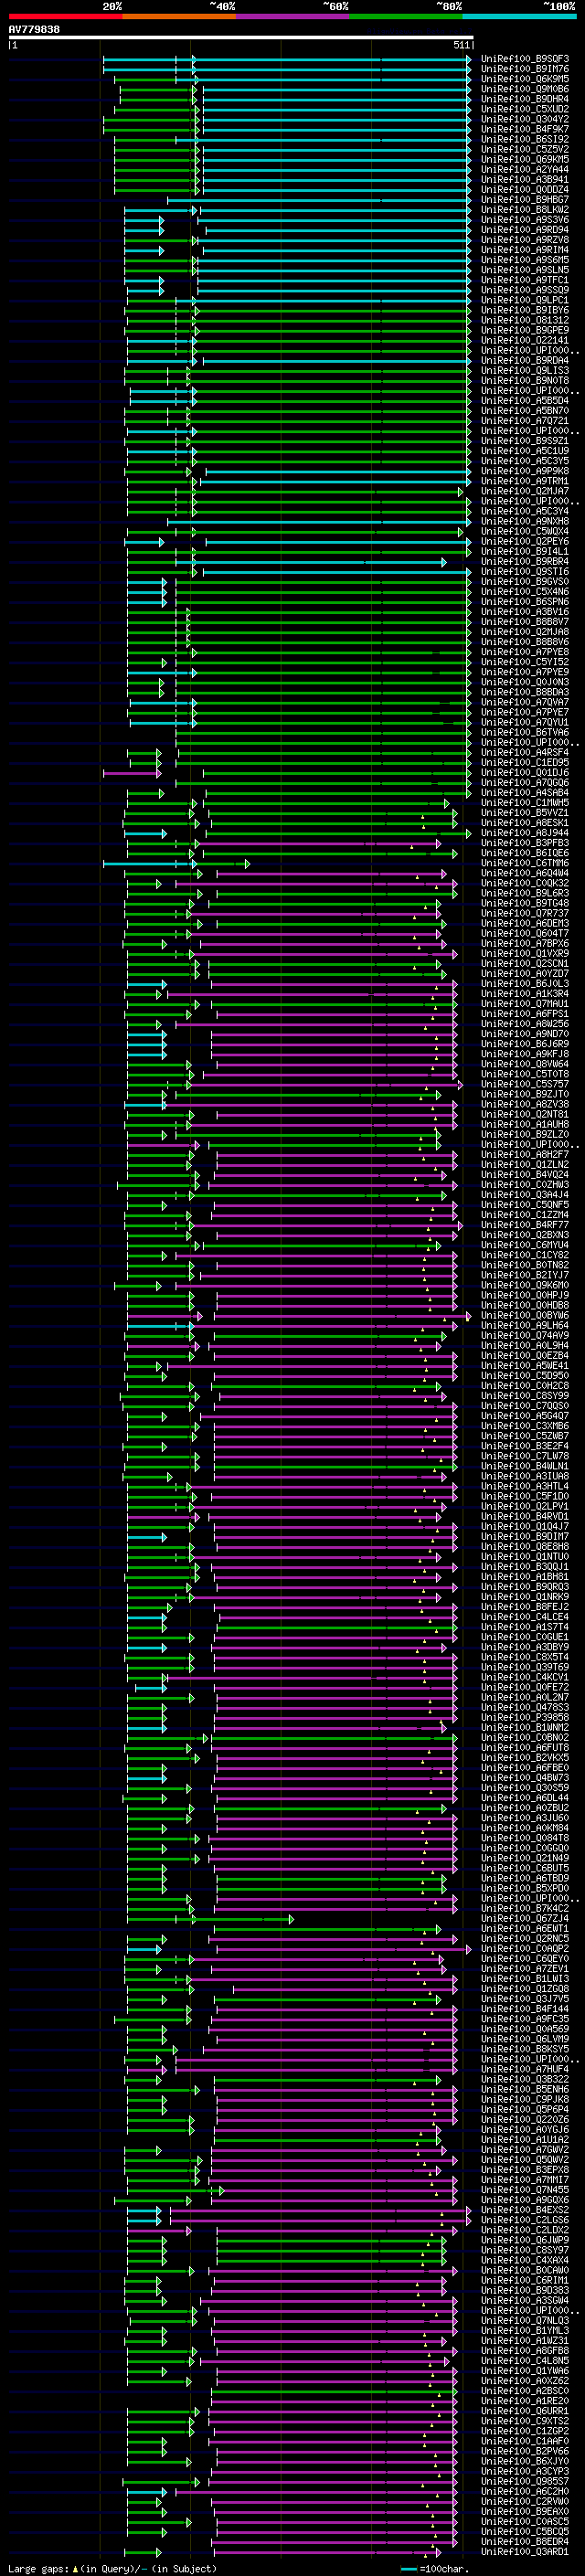The width and height of the screenshot is (585, 2576).
Task: Click the UniRef100_Q2MJA7 label
Action: (525, 491)
